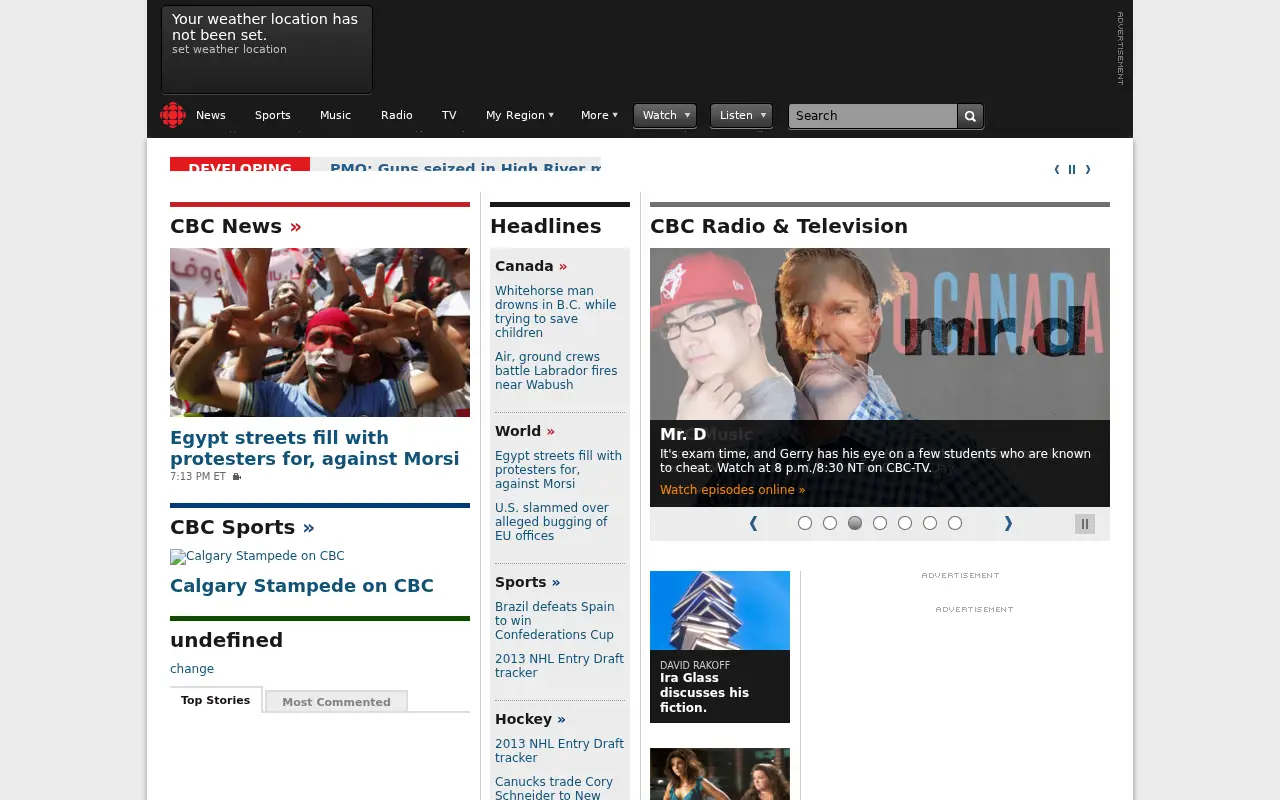Open Calgary Stampede on CBC heading

tap(302, 586)
